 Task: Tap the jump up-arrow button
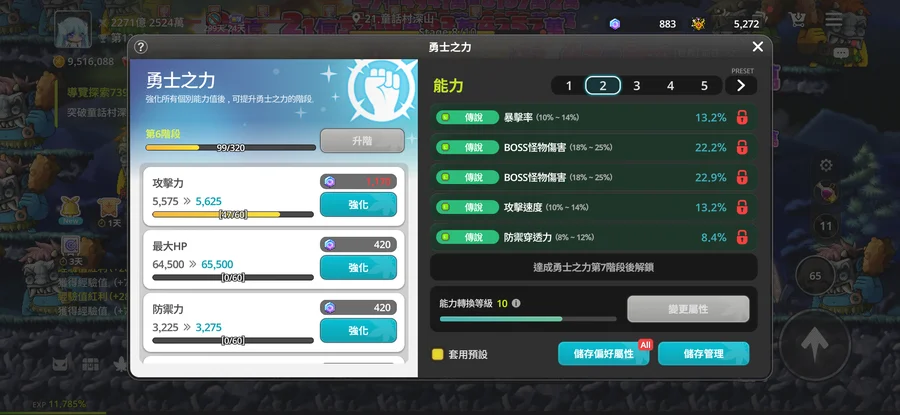click(814, 344)
